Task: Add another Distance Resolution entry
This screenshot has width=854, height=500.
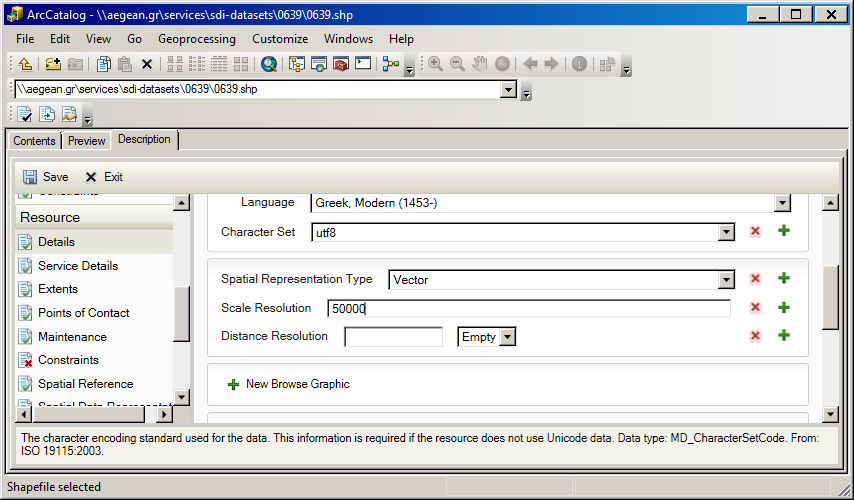Action: click(784, 335)
